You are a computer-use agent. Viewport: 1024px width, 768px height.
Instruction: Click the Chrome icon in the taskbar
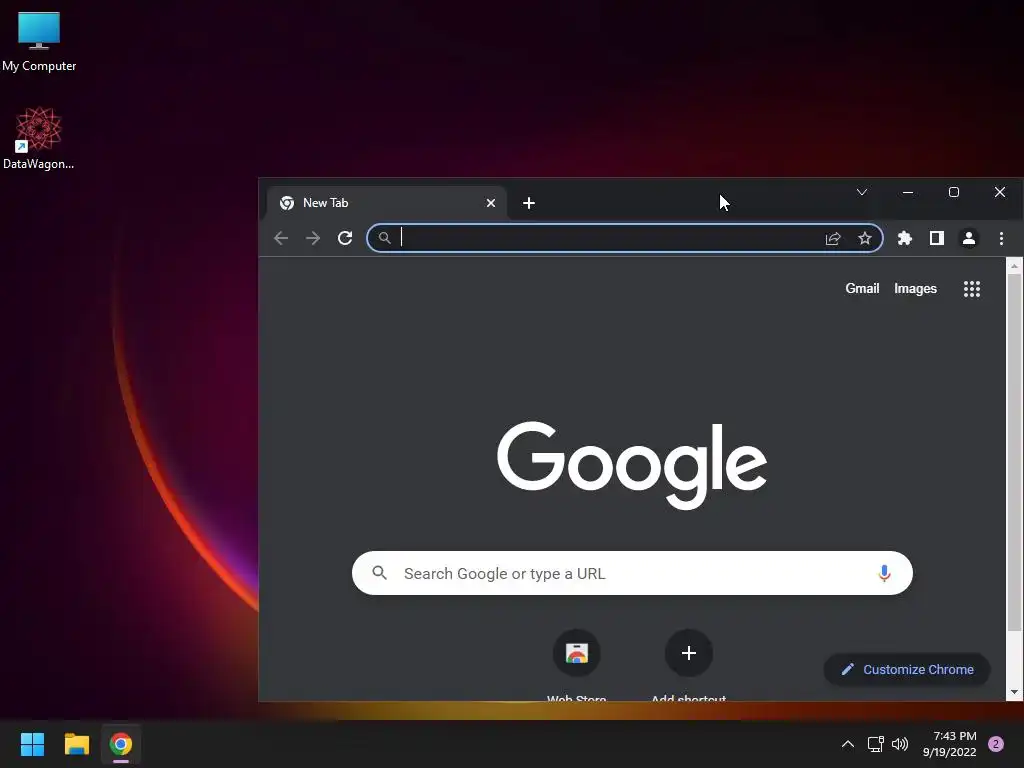(121, 744)
